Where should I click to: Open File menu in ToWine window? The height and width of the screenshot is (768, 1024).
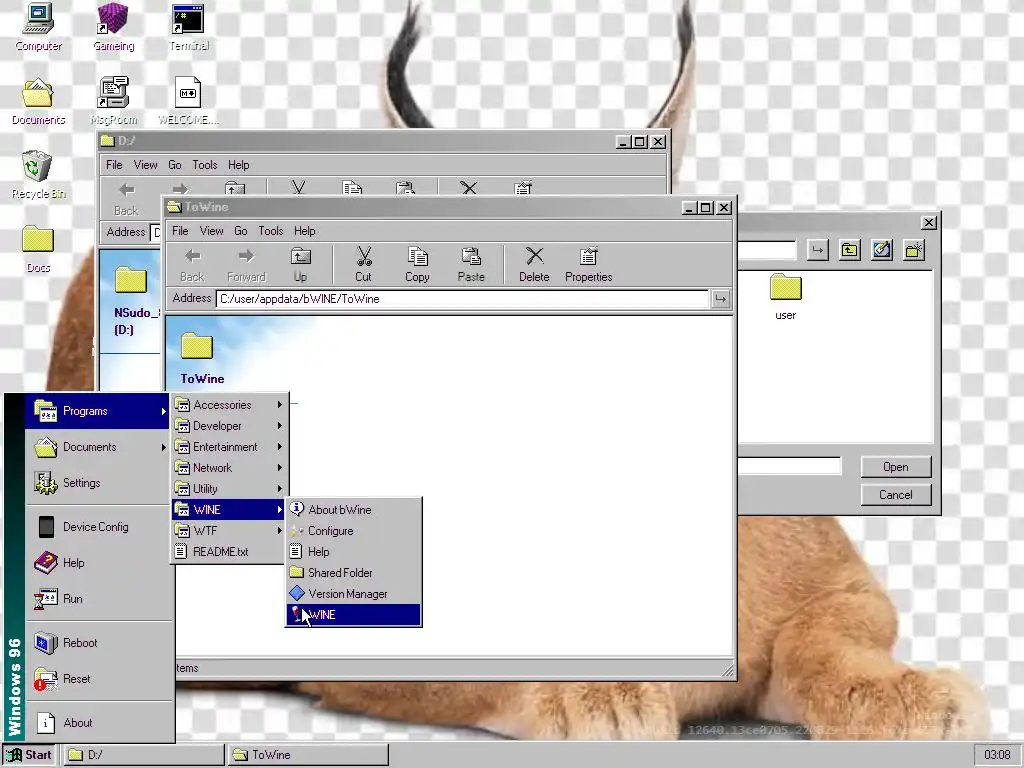coord(180,231)
